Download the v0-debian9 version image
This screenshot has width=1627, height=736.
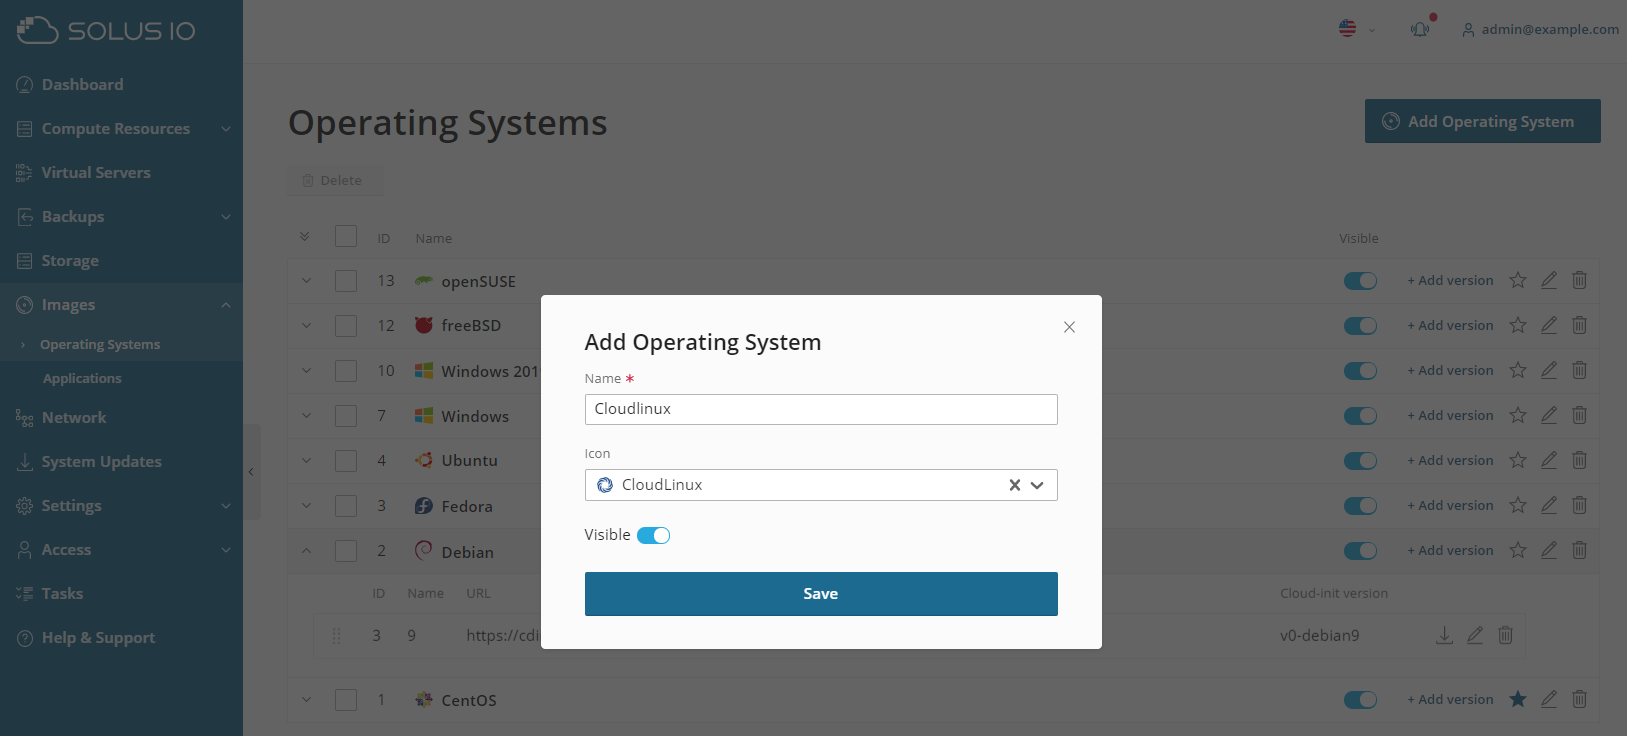(1445, 635)
